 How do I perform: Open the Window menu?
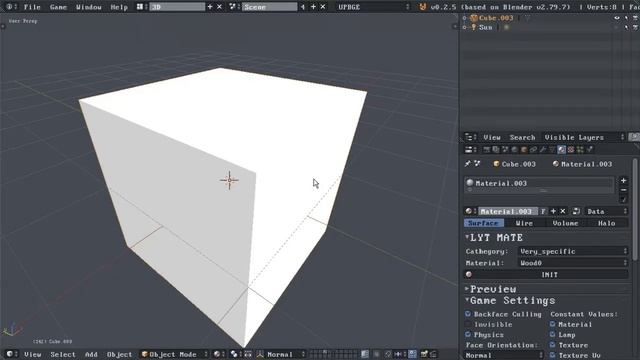click(x=89, y=7)
